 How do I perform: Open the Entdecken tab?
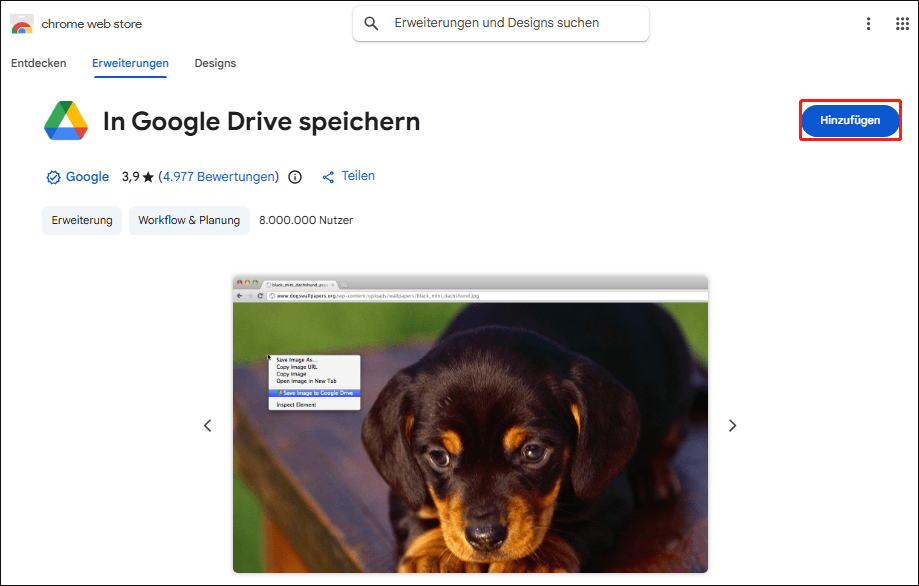[x=38, y=63]
